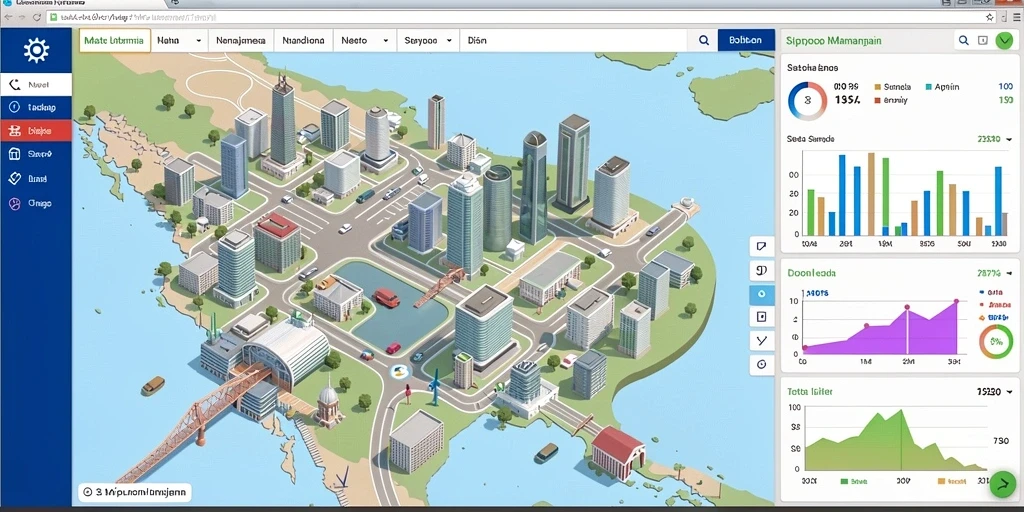Image resolution: width=1024 pixels, height=512 pixels.
Task: Click the Y-shaped map tool button
Action: pos(761,340)
